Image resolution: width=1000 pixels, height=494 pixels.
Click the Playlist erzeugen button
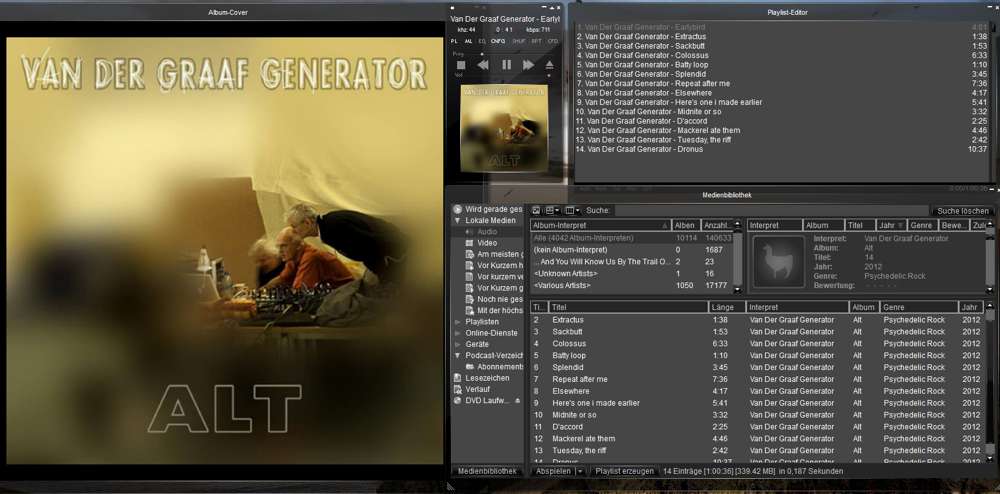pos(623,470)
